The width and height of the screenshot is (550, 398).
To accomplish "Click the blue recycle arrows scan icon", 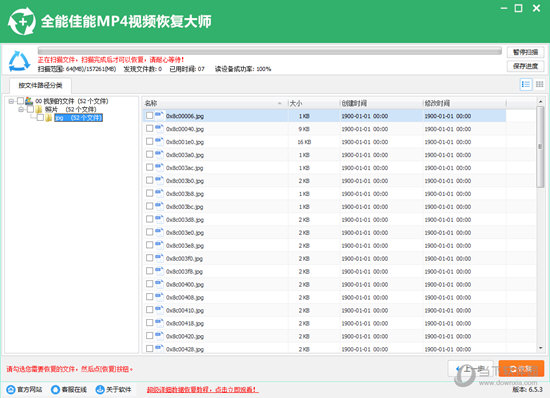I will [19, 61].
